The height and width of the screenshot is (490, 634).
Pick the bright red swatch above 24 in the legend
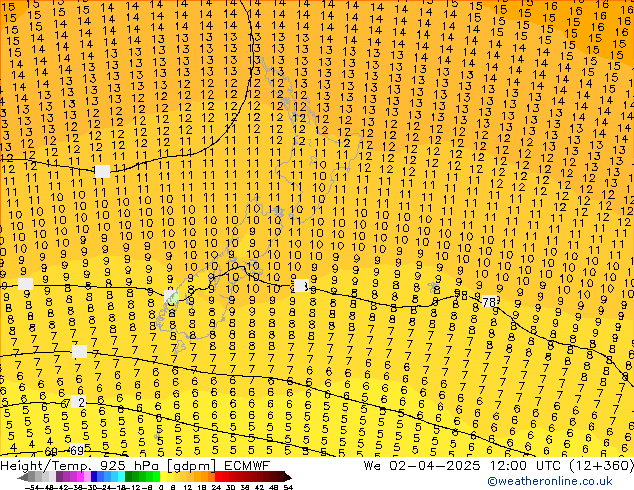tap(218, 477)
